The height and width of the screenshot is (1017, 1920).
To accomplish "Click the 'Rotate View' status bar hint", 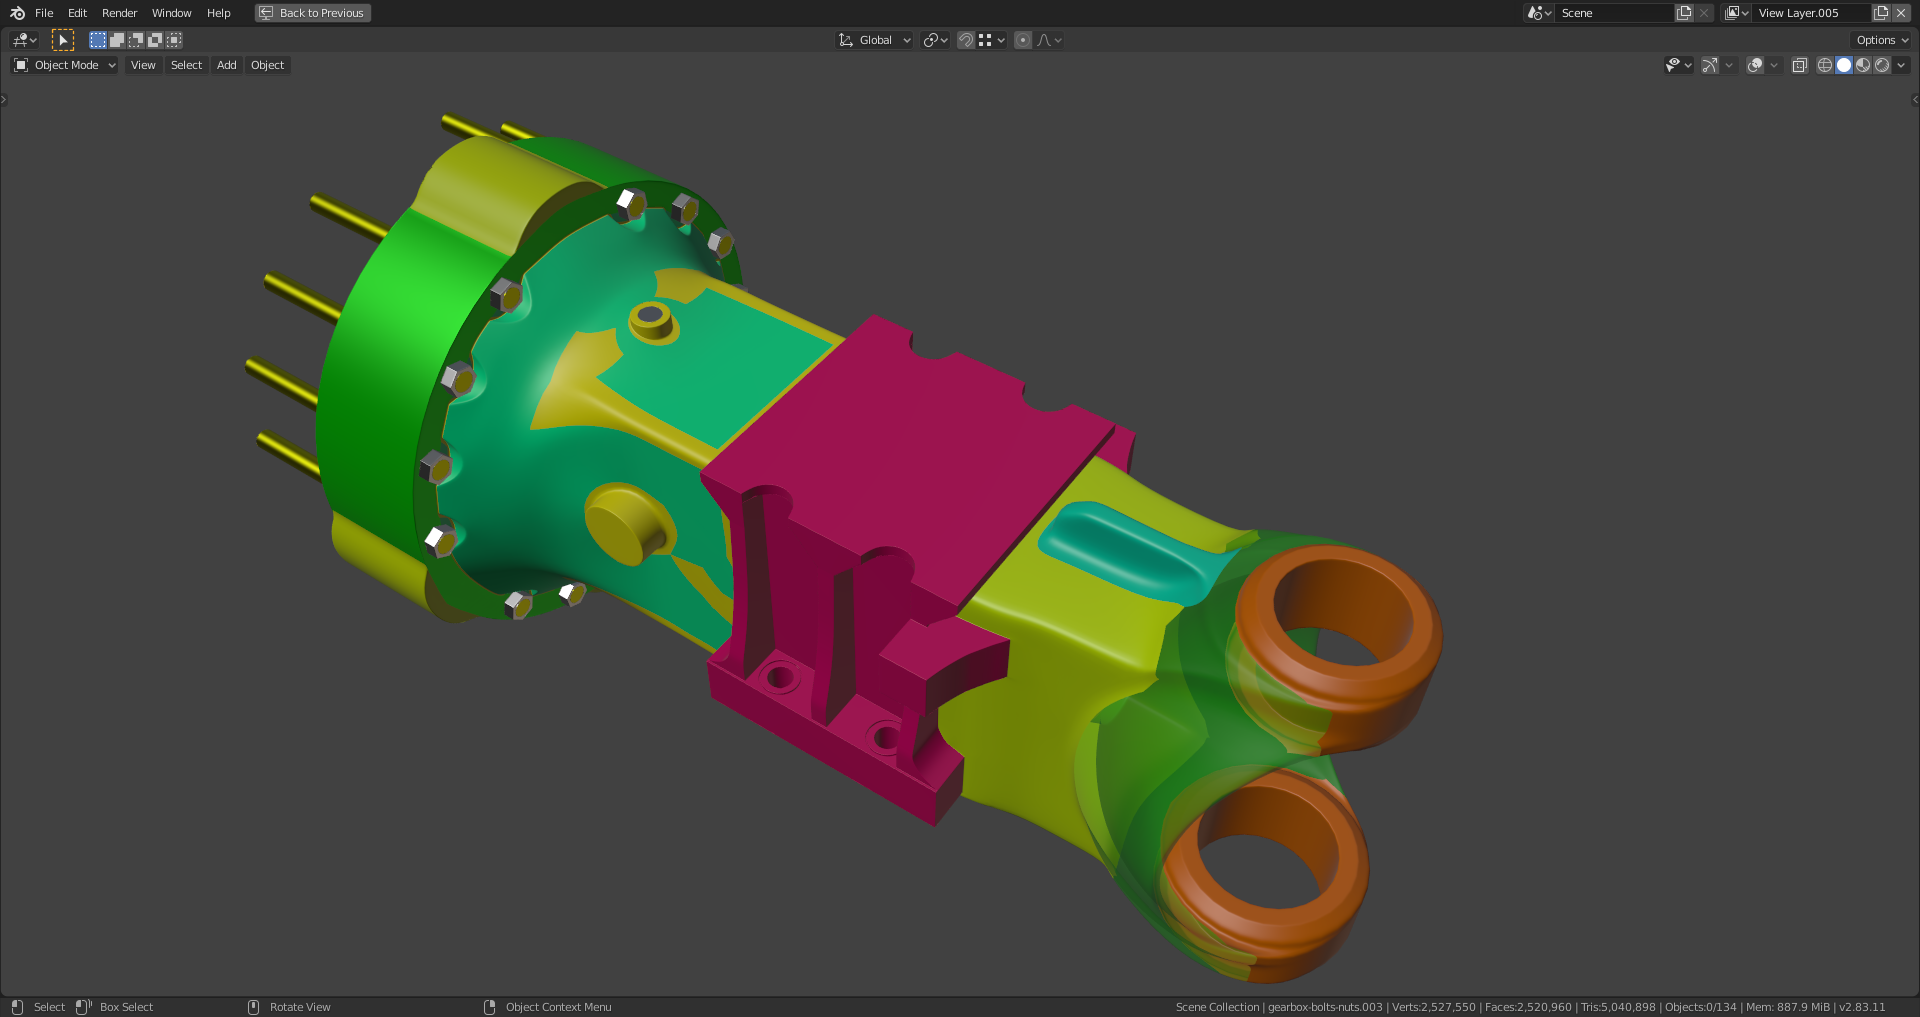I will pos(300,1007).
